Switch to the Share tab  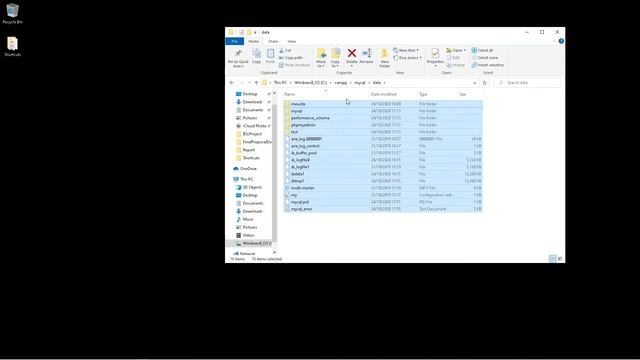273,42
